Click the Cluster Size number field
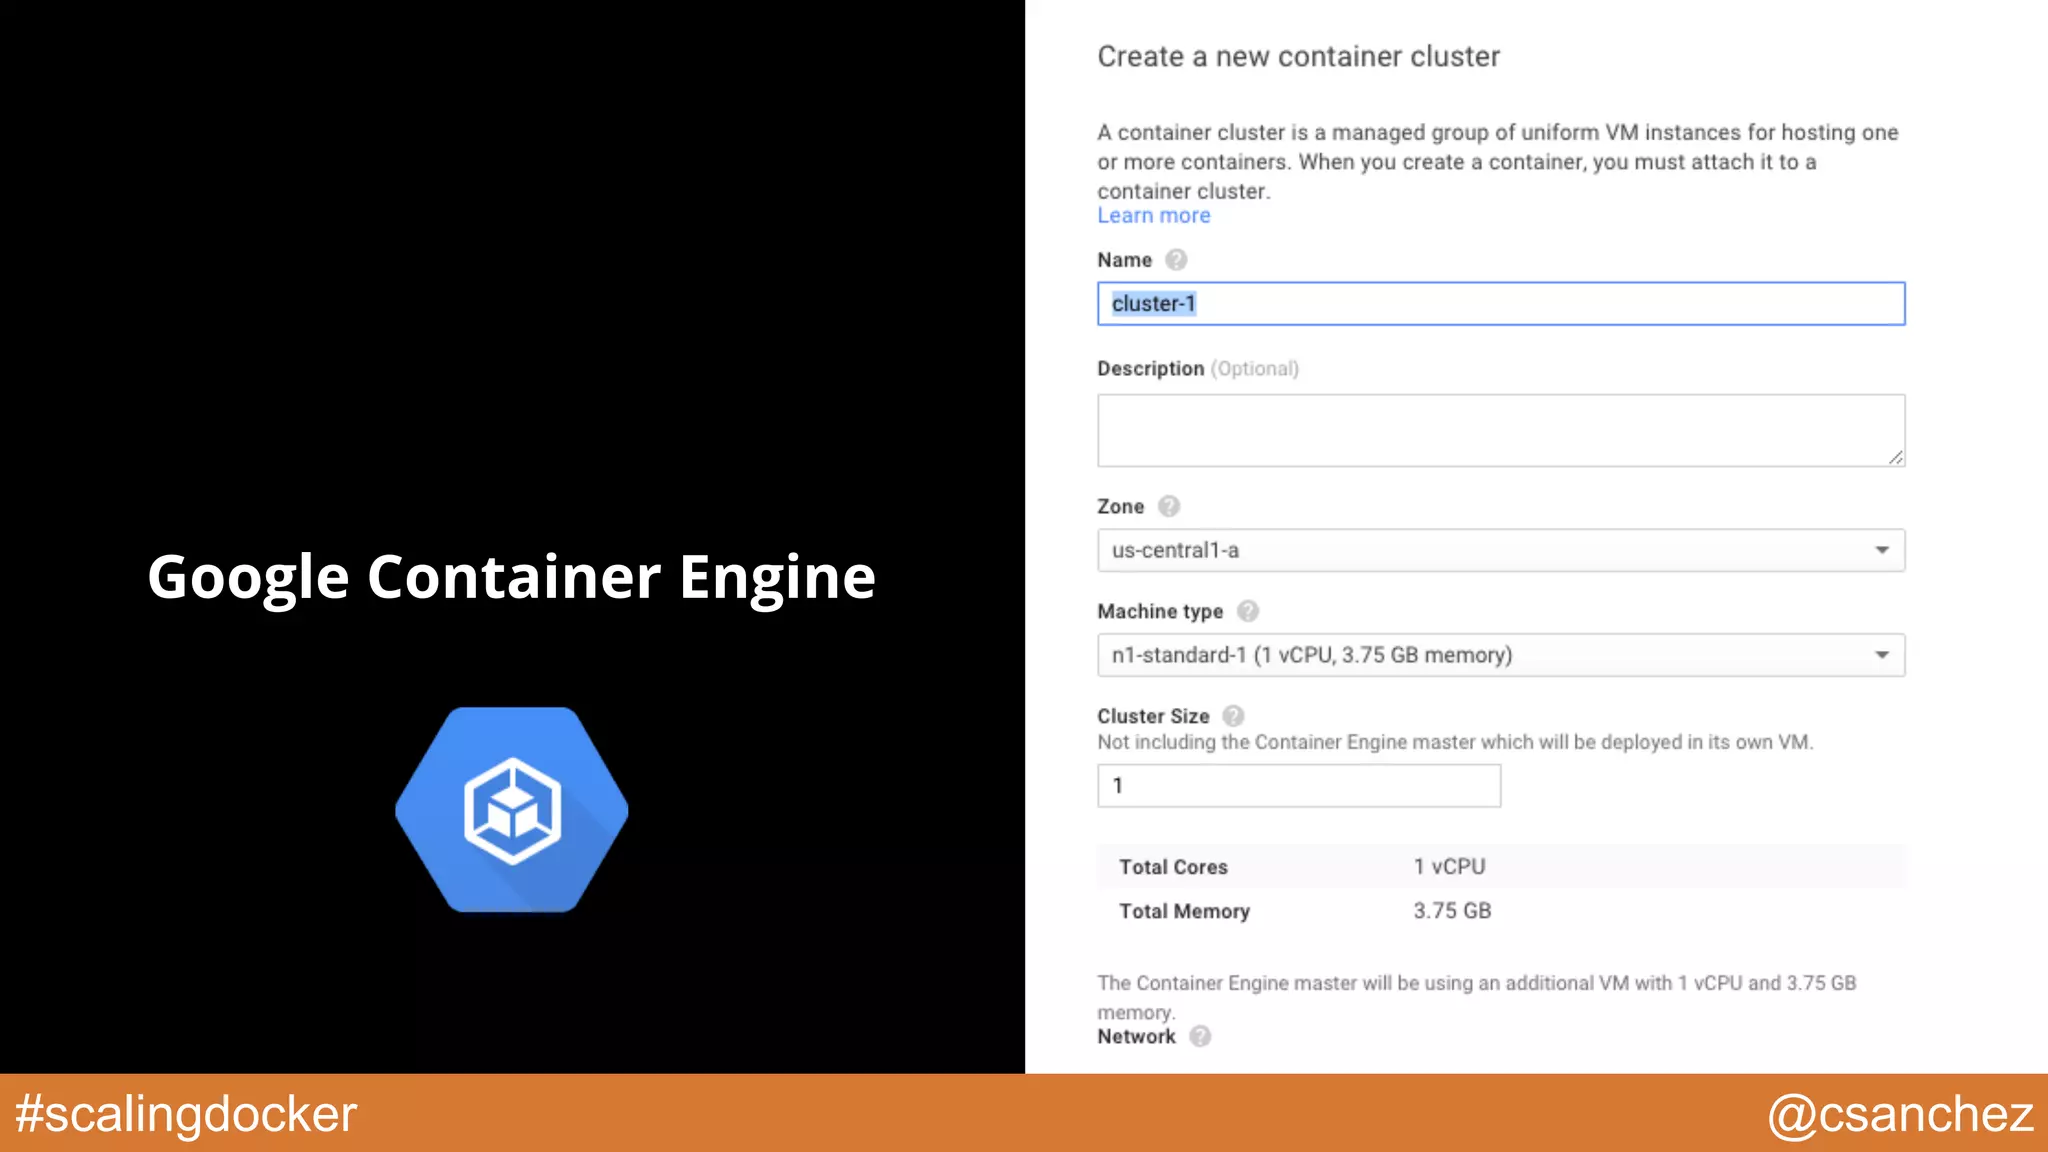This screenshot has width=2048, height=1152. 1299,786
